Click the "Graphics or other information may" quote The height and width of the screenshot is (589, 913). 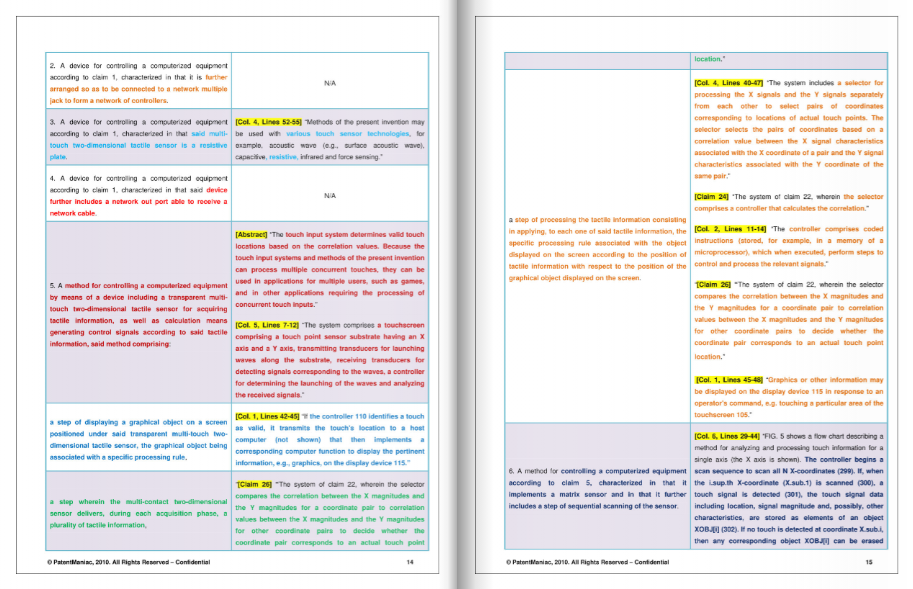click(x=789, y=398)
